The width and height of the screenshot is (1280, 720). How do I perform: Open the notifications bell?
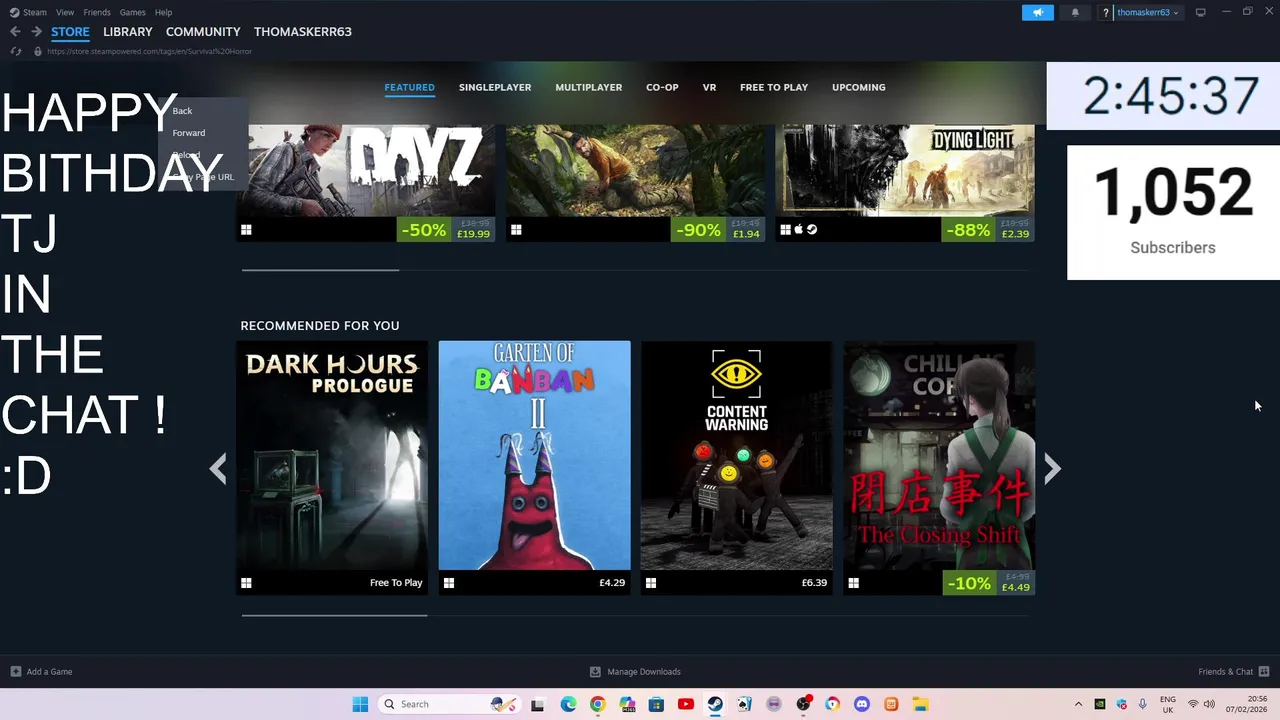pyautogui.click(x=1075, y=12)
